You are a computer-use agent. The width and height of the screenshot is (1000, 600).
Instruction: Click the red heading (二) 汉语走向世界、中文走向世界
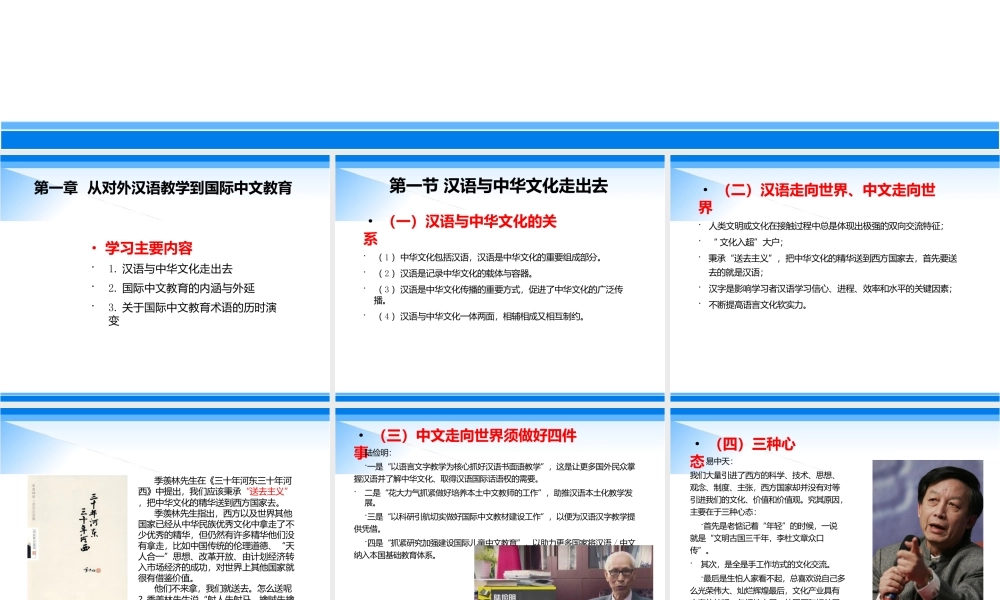pyautogui.click(x=817, y=198)
